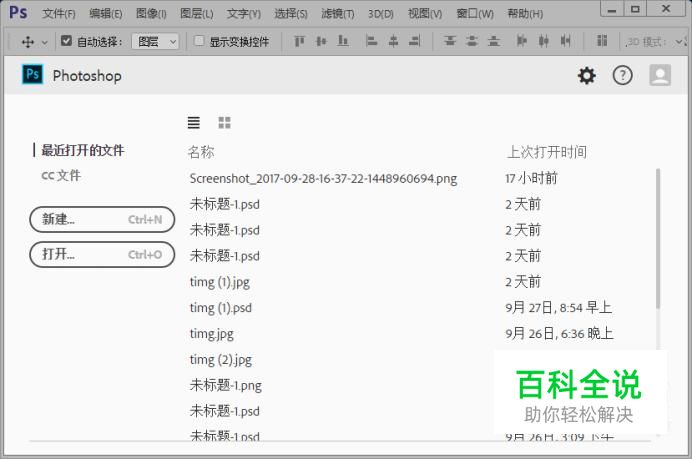Open settings gear on start screen
Viewport: 692px width, 459px height.
coord(587,75)
